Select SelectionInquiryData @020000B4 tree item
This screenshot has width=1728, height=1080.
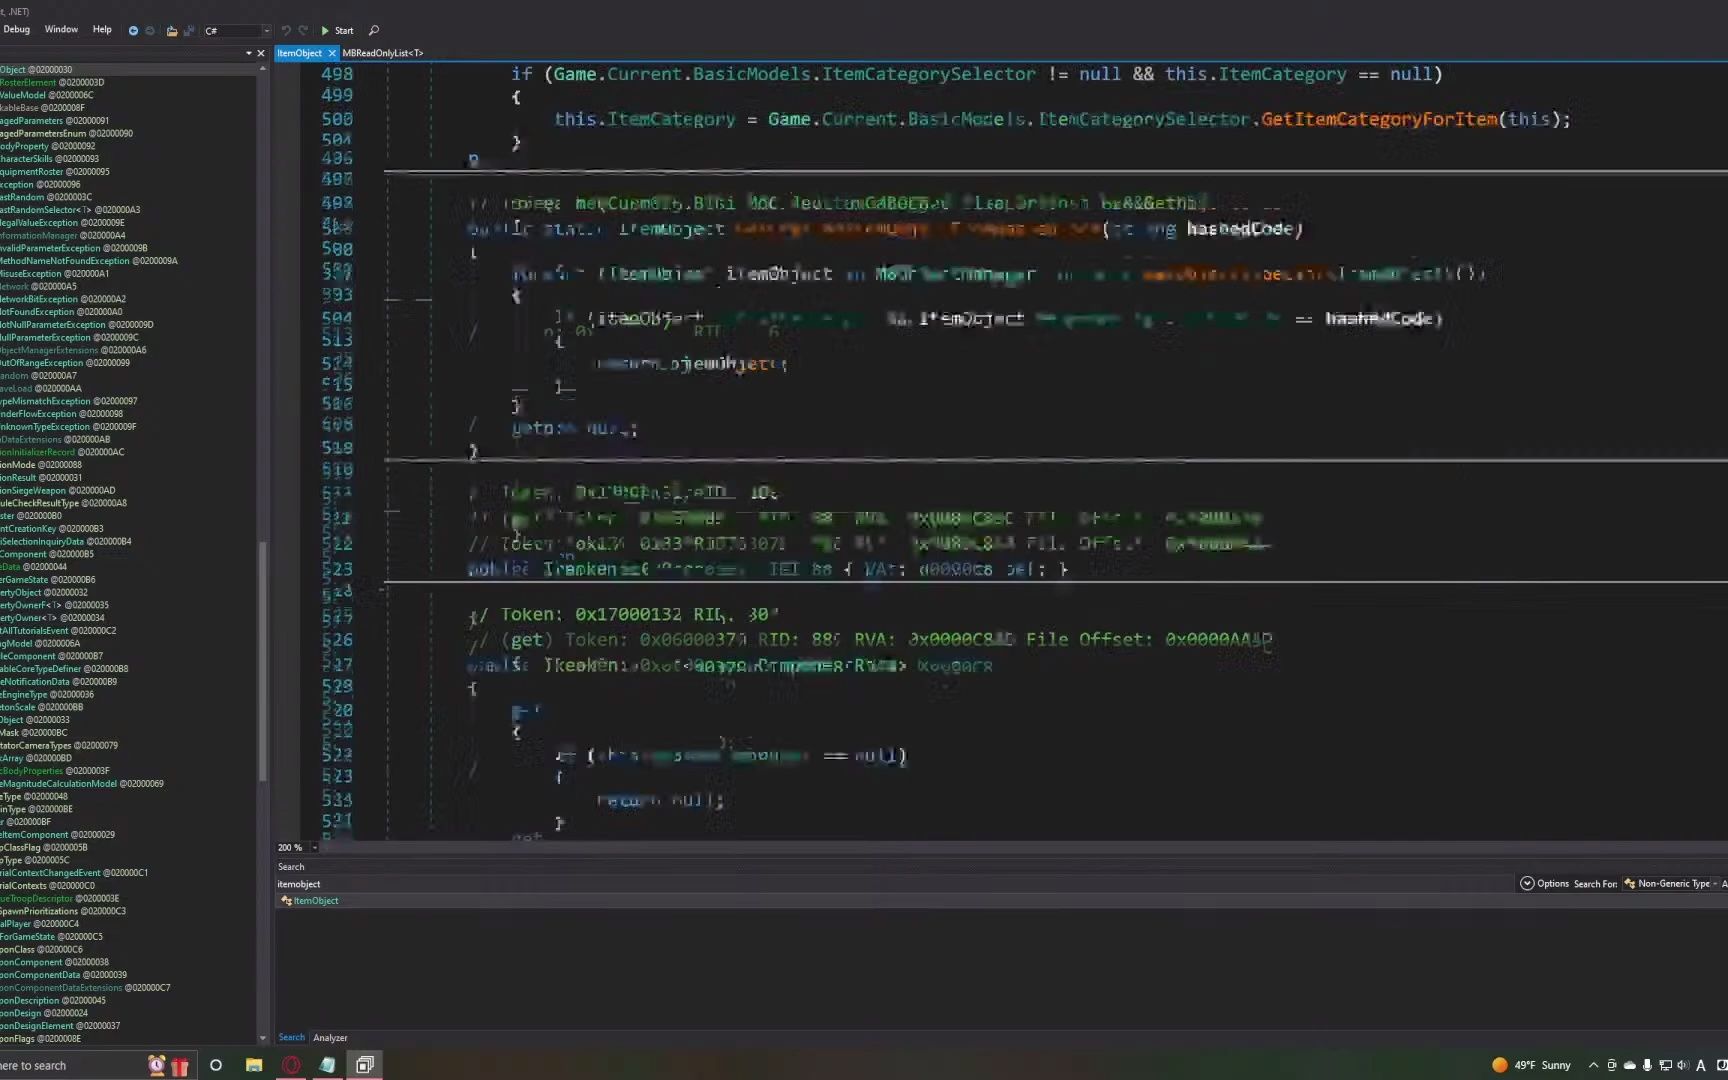[65, 541]
